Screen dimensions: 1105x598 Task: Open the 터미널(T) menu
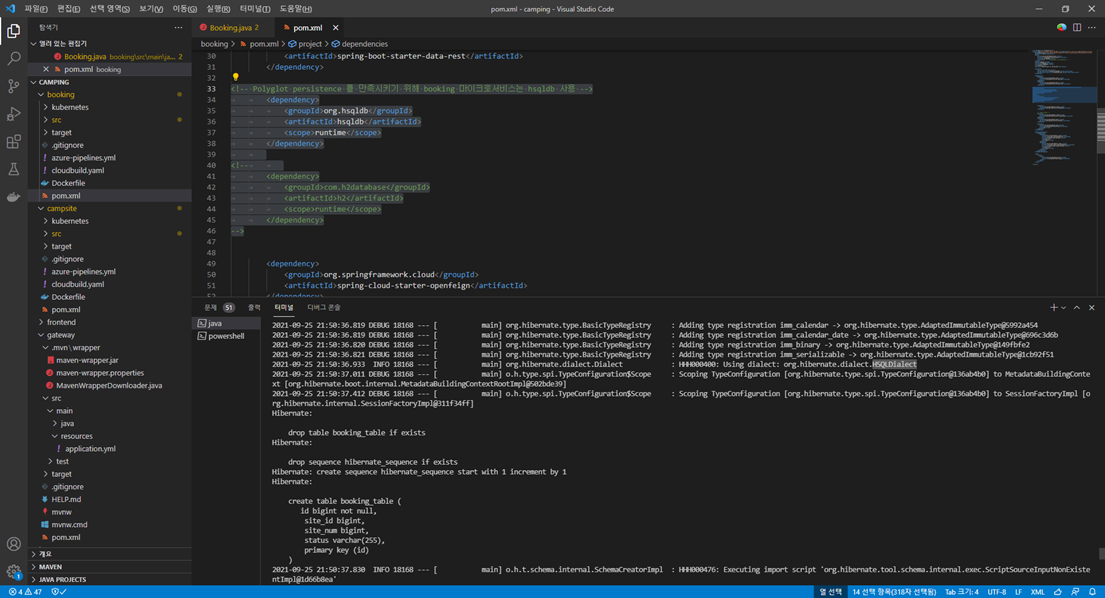254,8
